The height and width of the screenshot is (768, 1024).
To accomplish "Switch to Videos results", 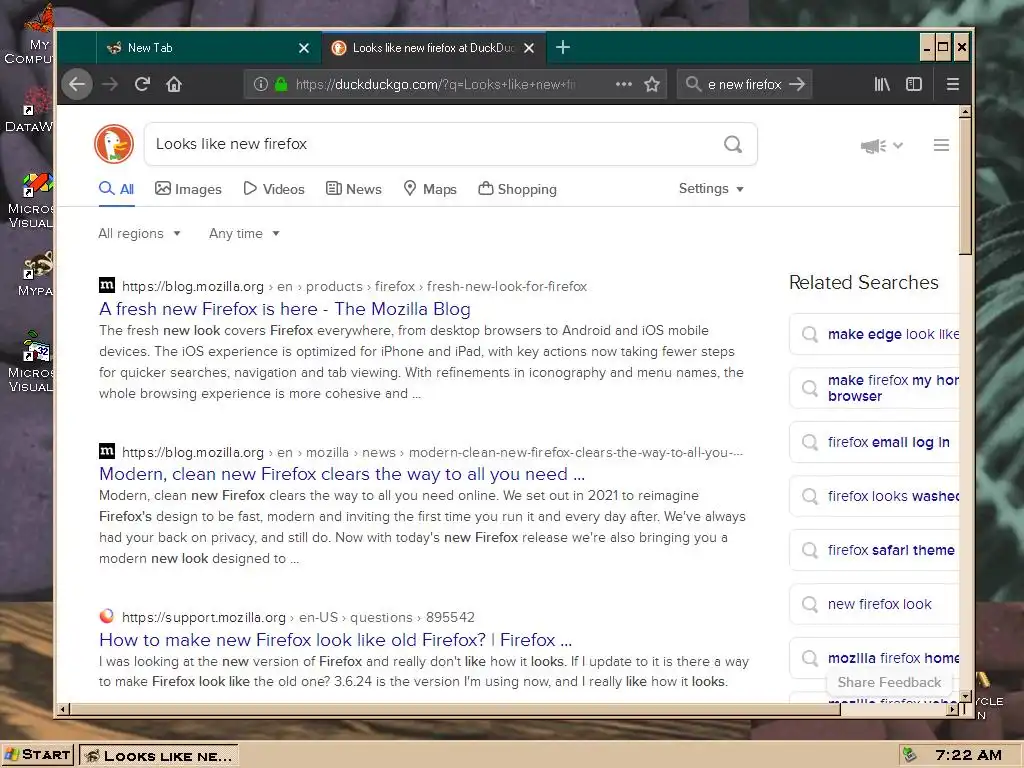I will [274, 189].
